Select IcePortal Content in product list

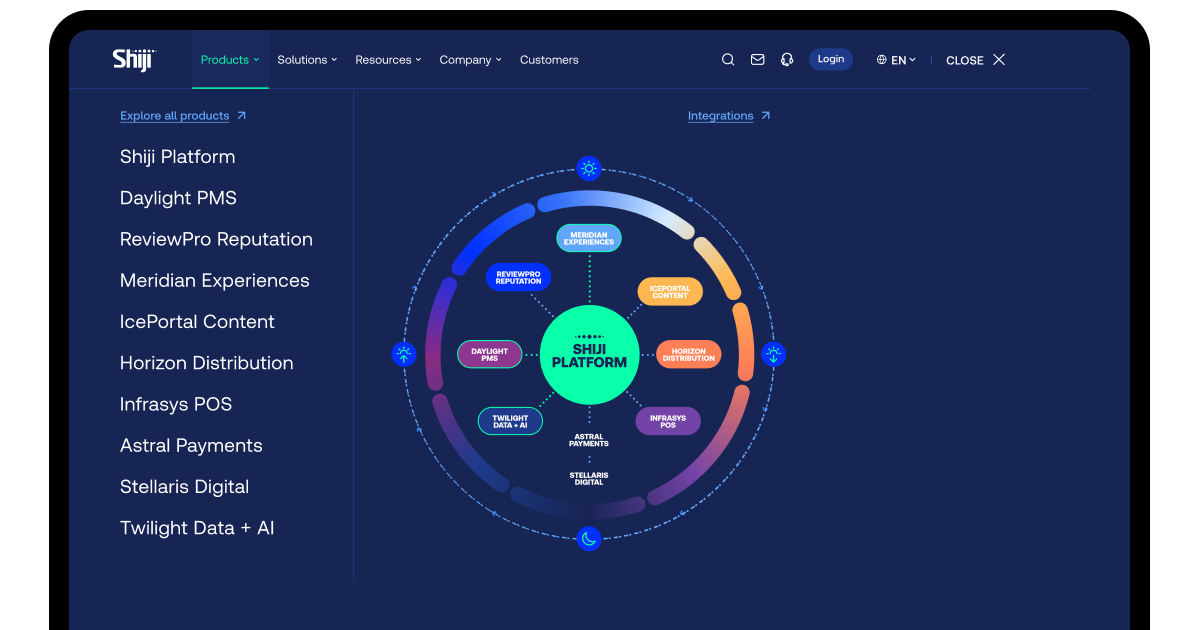click(x=197, y=322)
